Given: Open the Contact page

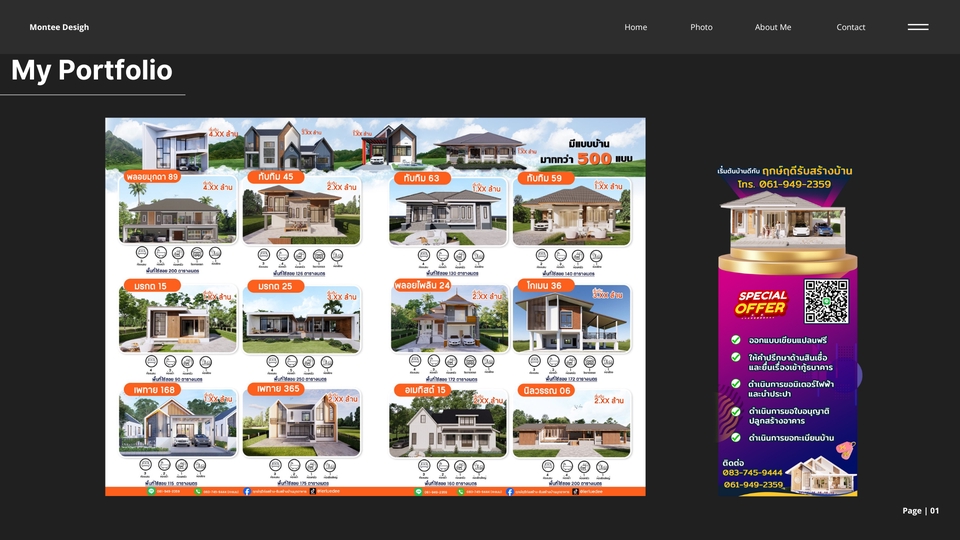Looking at the screenshot, I should (850, 27).
